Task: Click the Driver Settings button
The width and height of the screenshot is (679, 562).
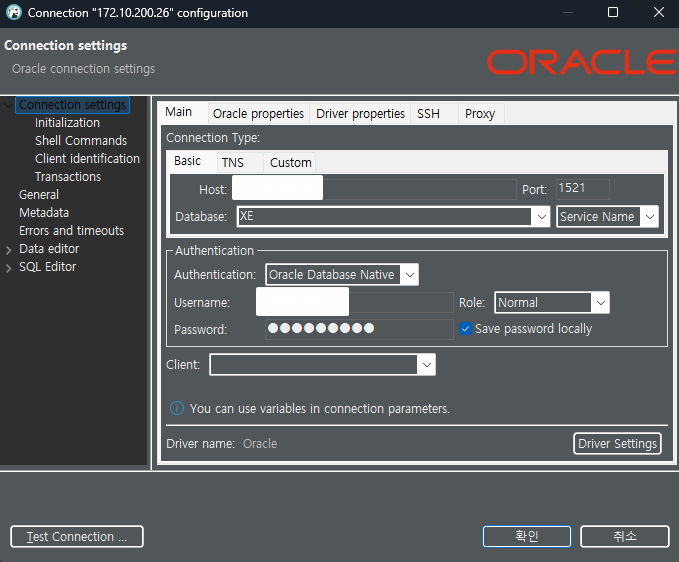Action: (617, 443)
